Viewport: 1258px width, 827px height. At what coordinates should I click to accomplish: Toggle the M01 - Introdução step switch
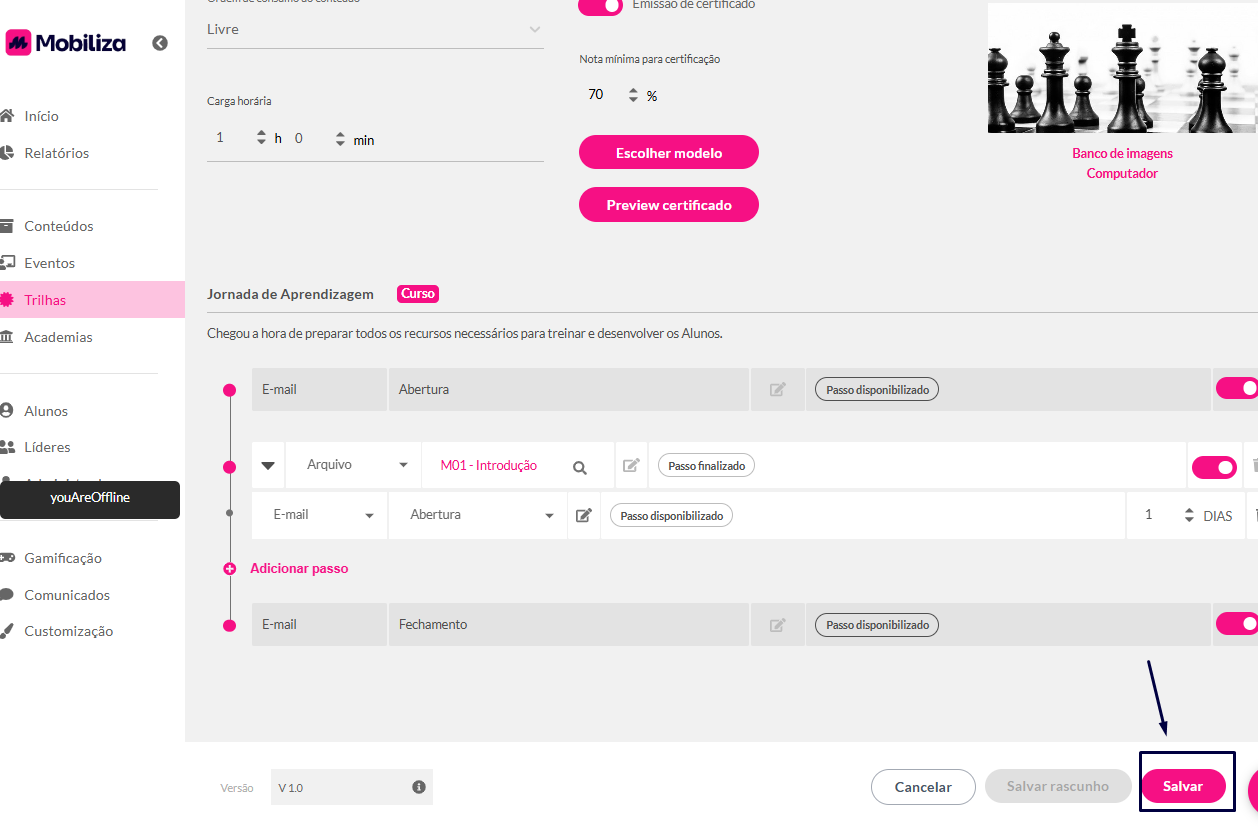pyautogui.click(x=1214, y=467)
